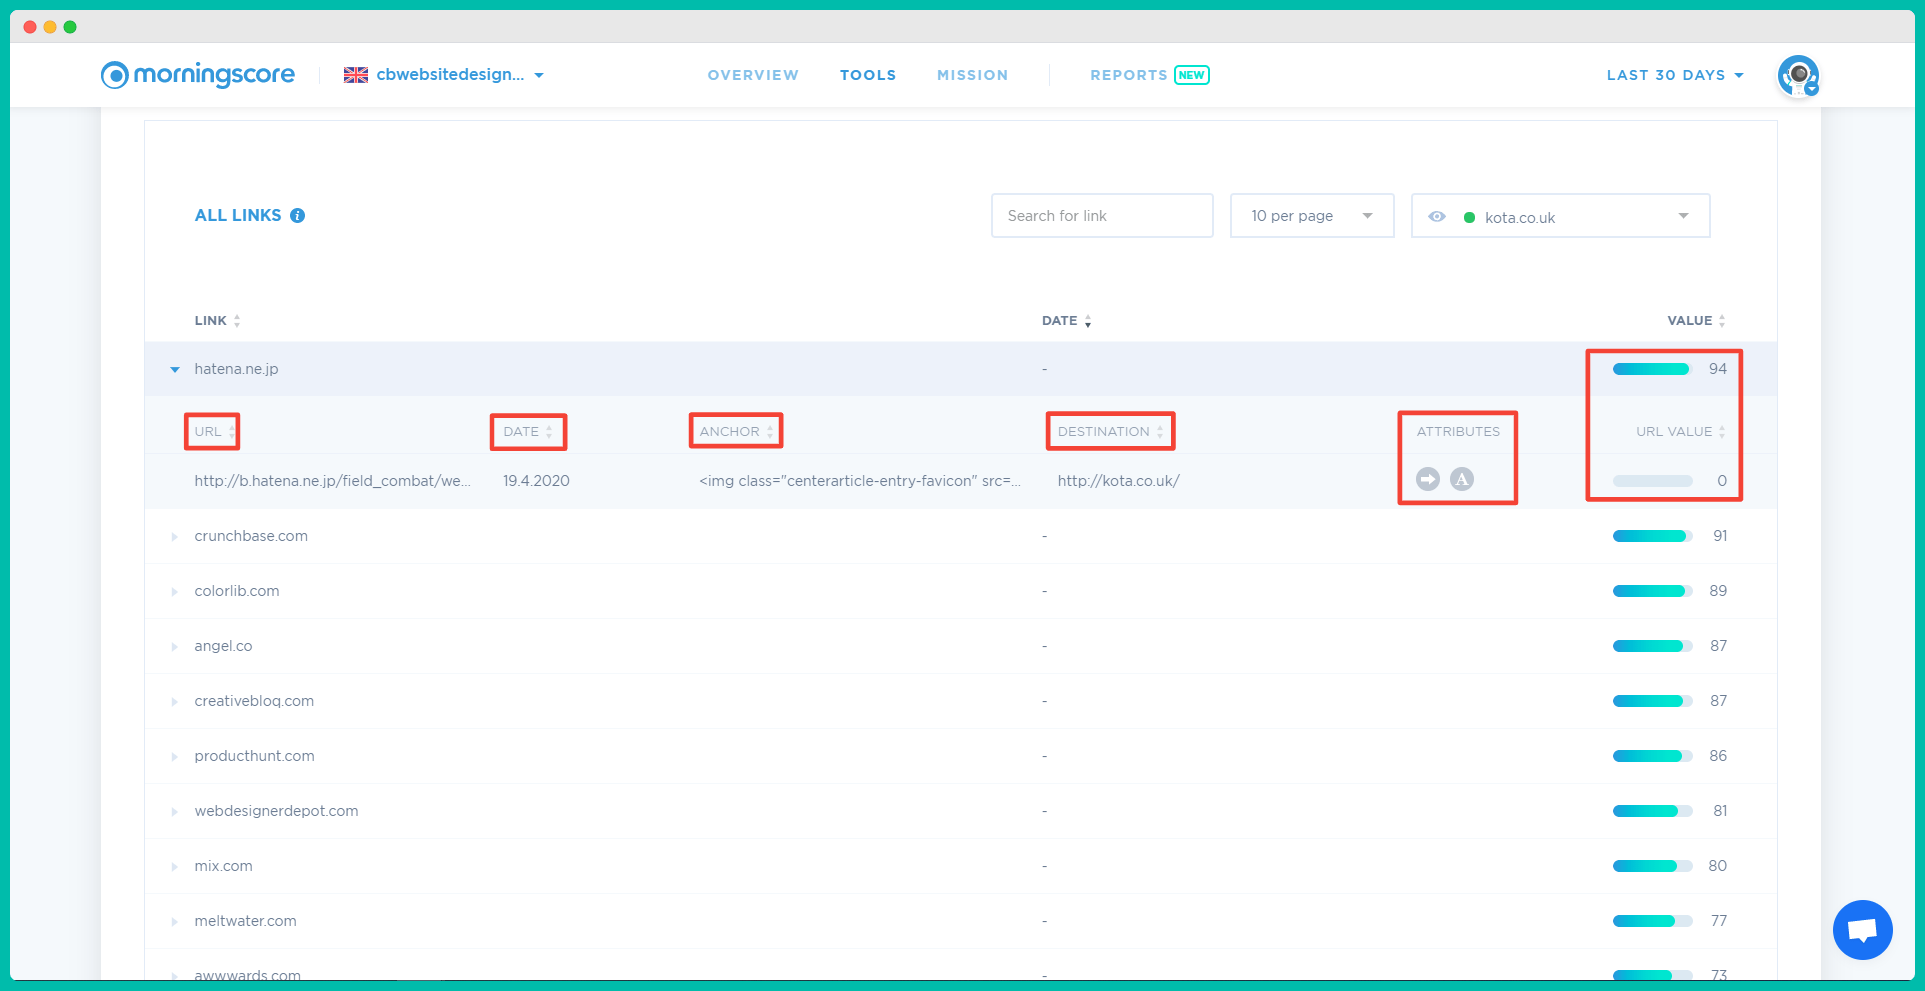Open the http://kota.co.uk/ destination link

[1119, 481]
